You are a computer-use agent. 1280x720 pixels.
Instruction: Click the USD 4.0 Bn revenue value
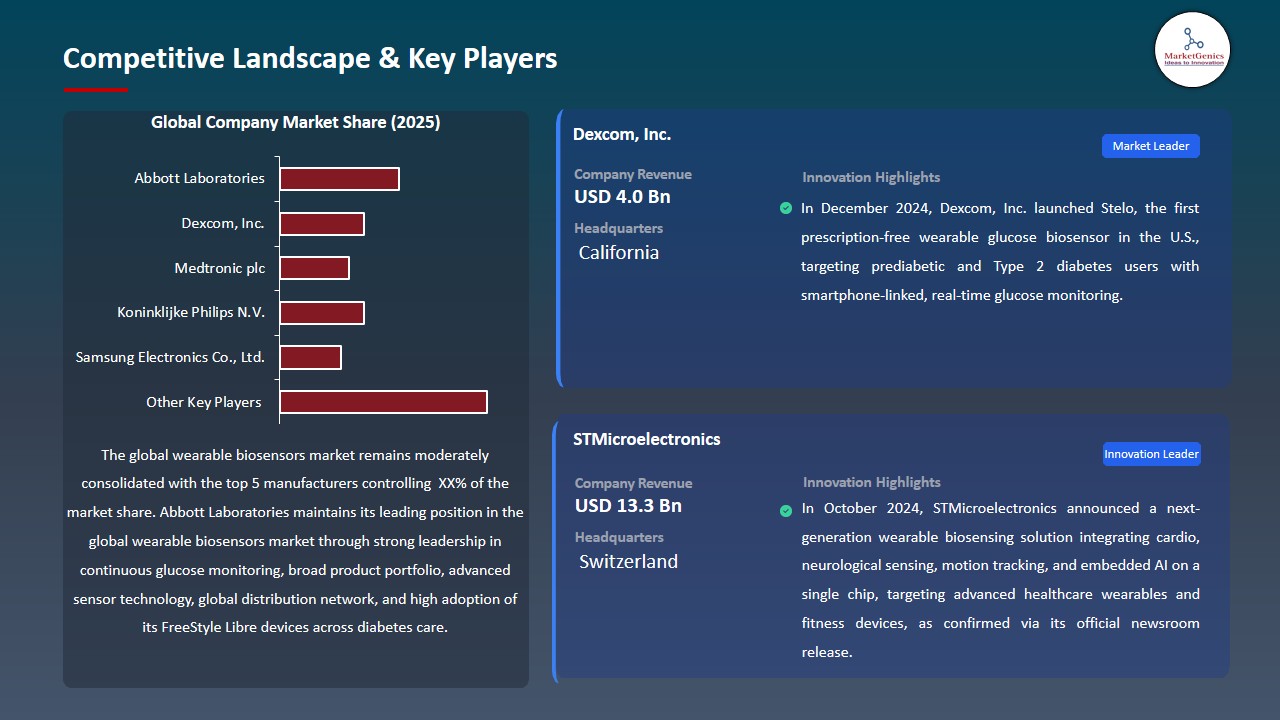point(622,197)
